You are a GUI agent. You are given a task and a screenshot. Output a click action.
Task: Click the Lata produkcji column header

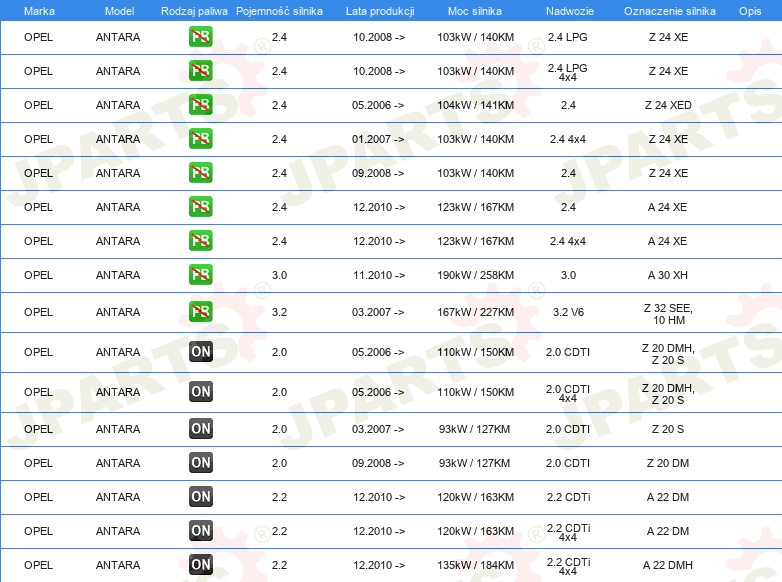379,10
